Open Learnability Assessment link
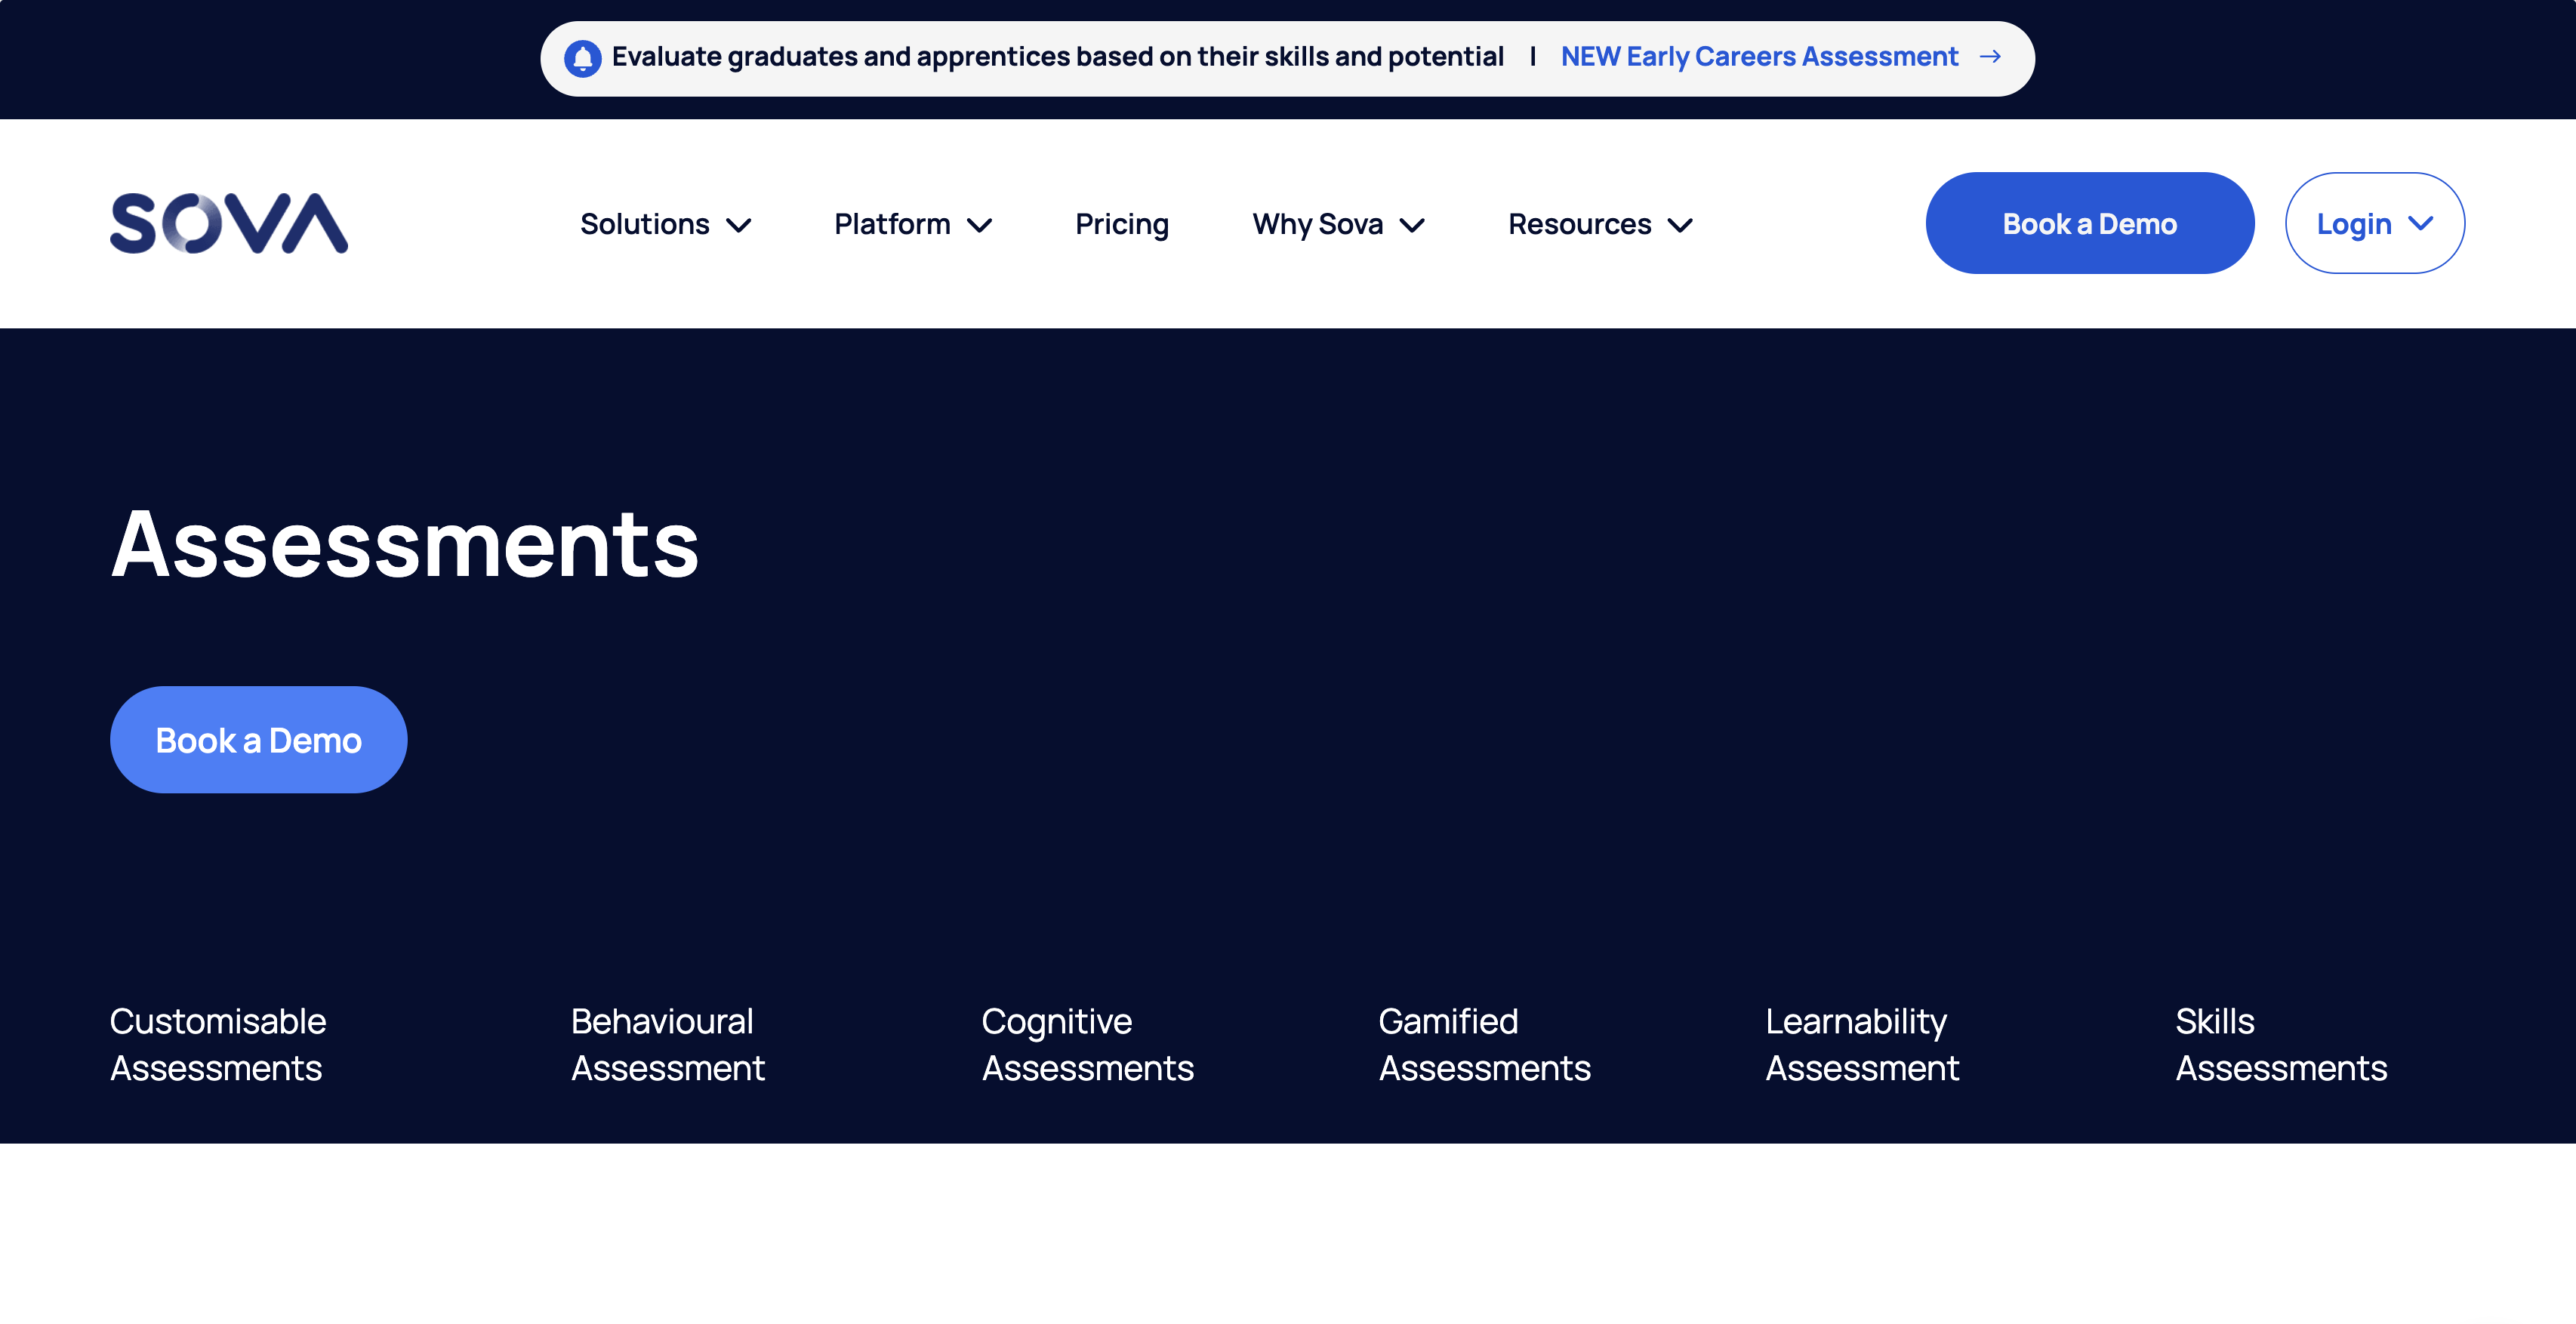Viewport: 2576px width, 1324px height. 1862,1045
